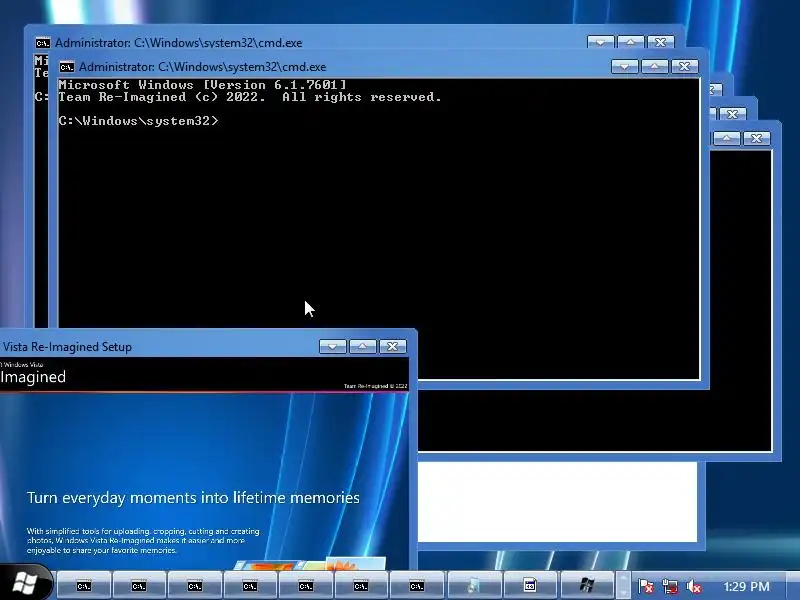This screenshot has width=800, height=600.
Task: Click the Show desktop strip beside the clock
Action: [793, 586]
